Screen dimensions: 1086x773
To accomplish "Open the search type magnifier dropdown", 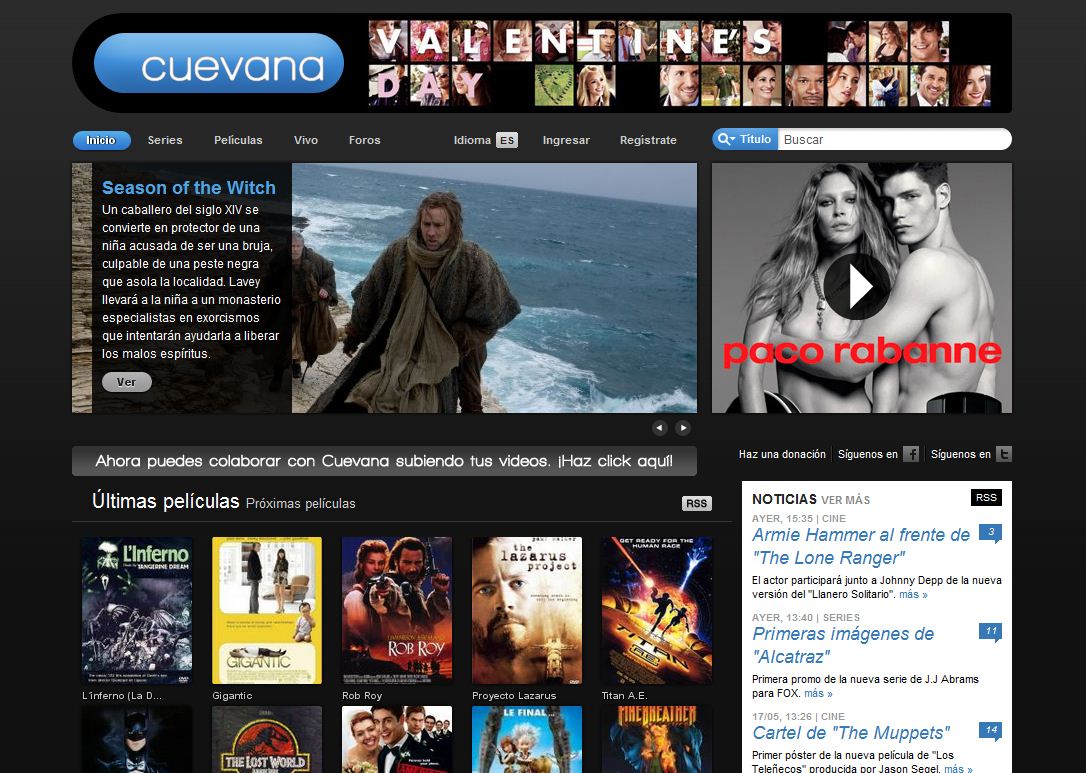I will tap(726, 139).
